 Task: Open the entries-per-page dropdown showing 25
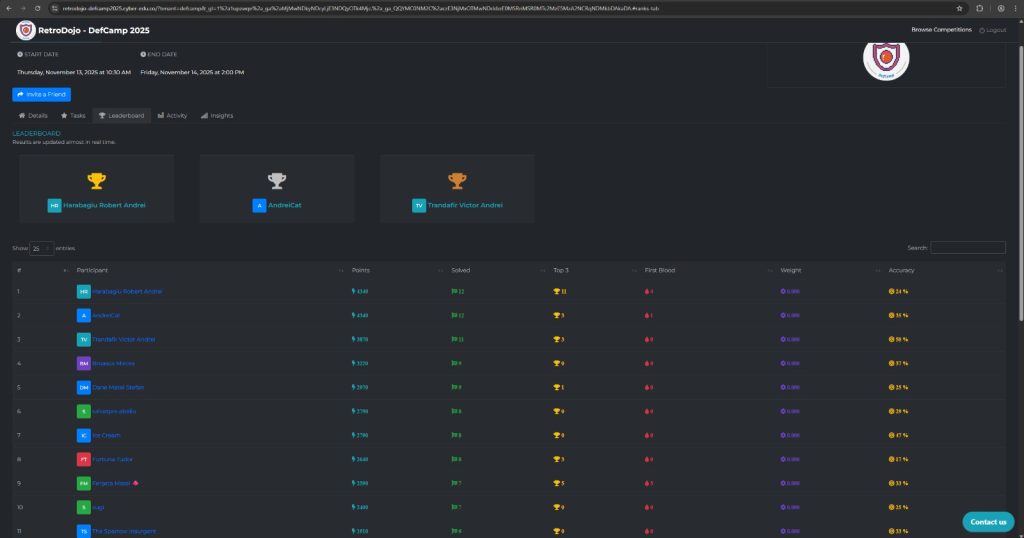click(41, 248)
